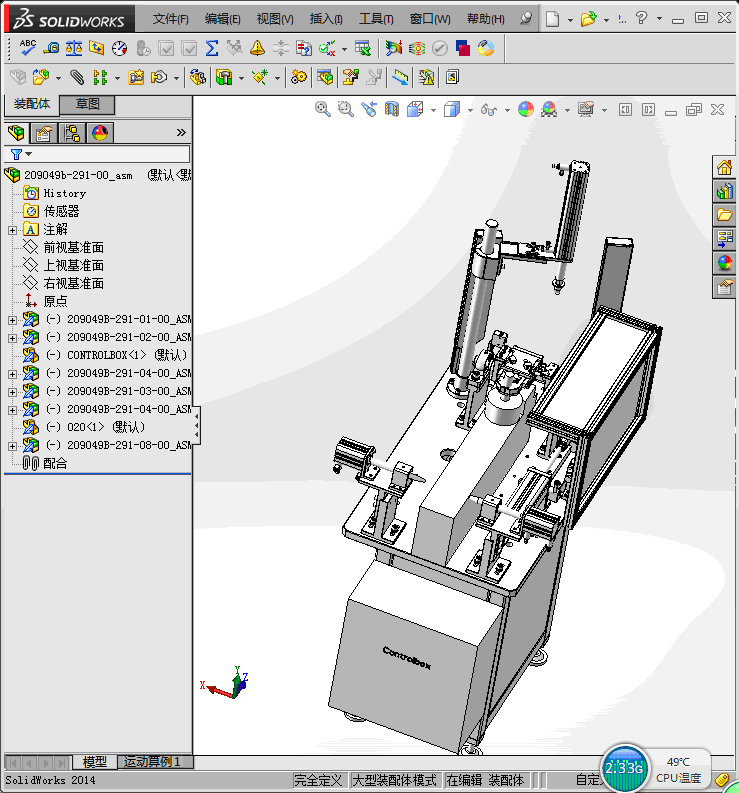The image size is (739, 793).
Task: Open the Appearances color ball pane tab
Action: pos(724,262)
